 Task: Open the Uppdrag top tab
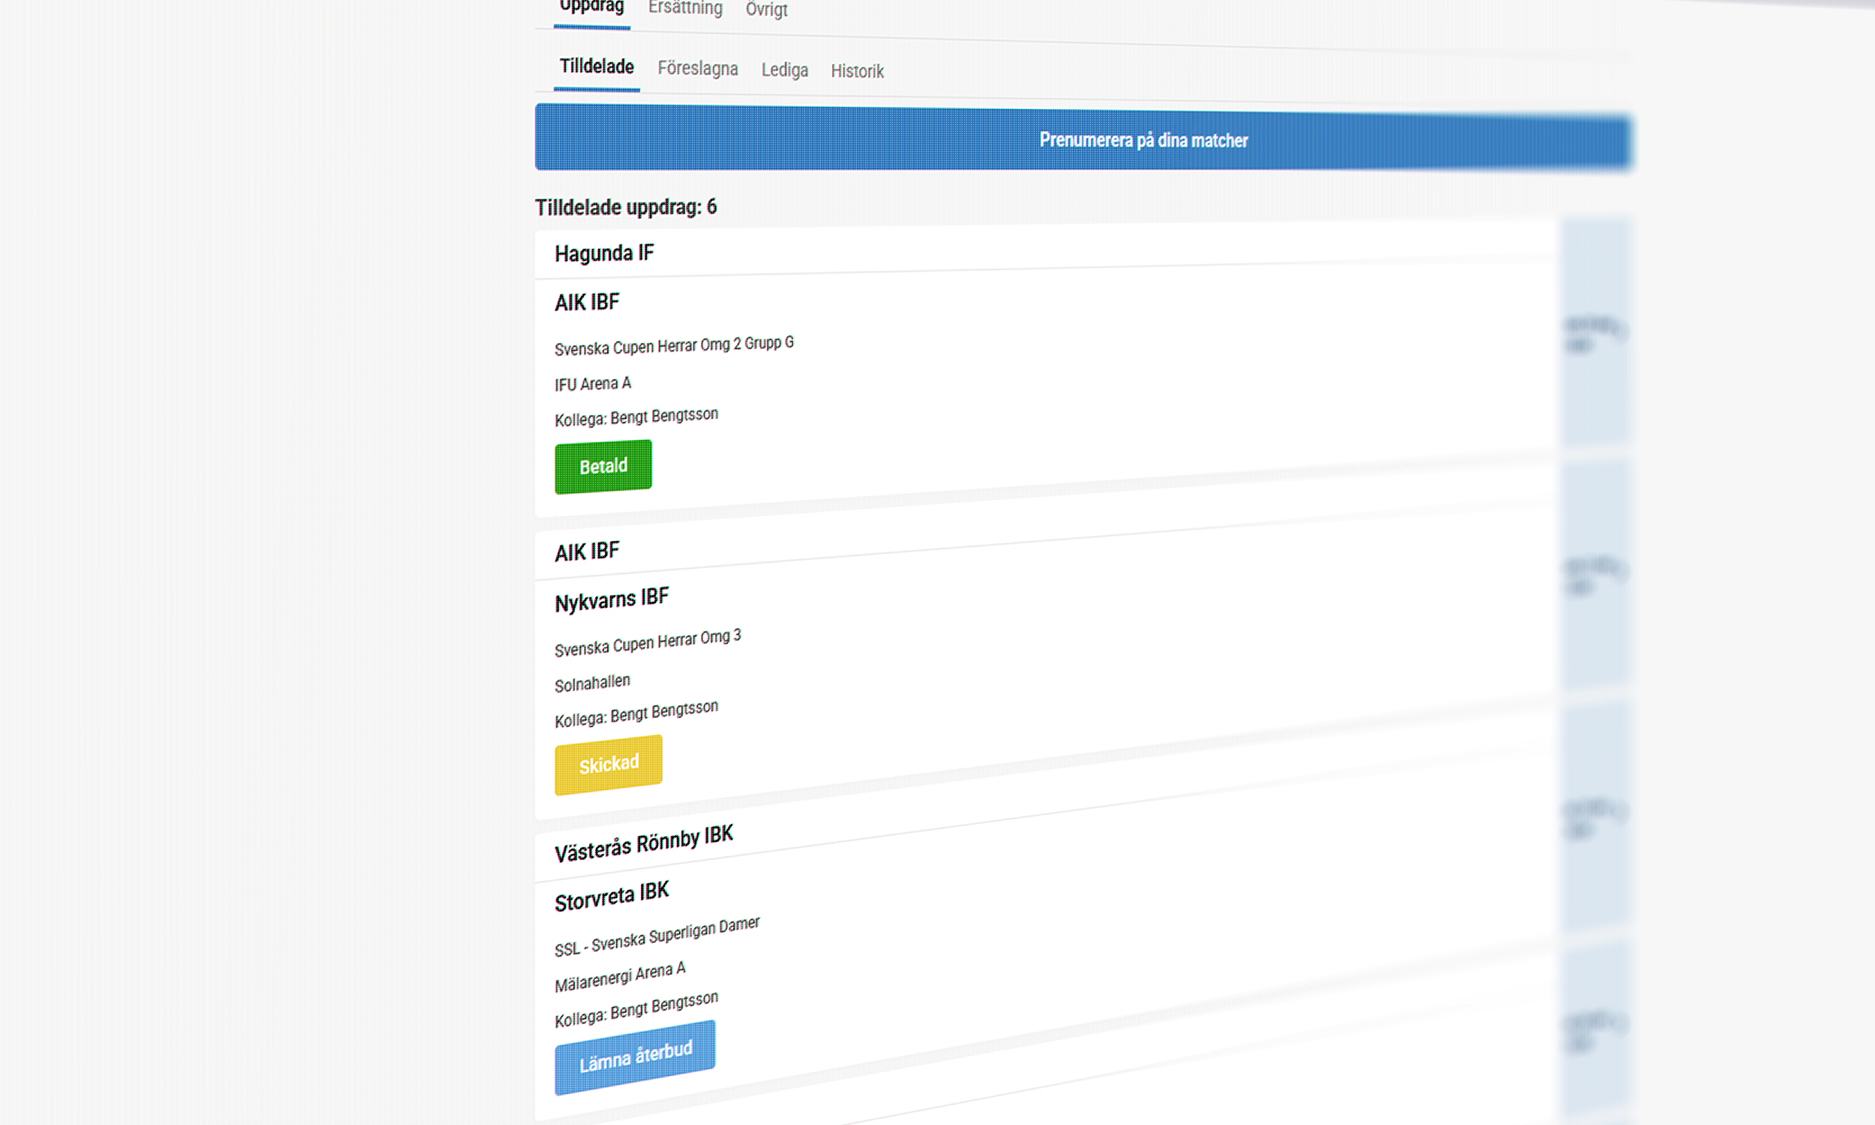[x=591, y=7]
